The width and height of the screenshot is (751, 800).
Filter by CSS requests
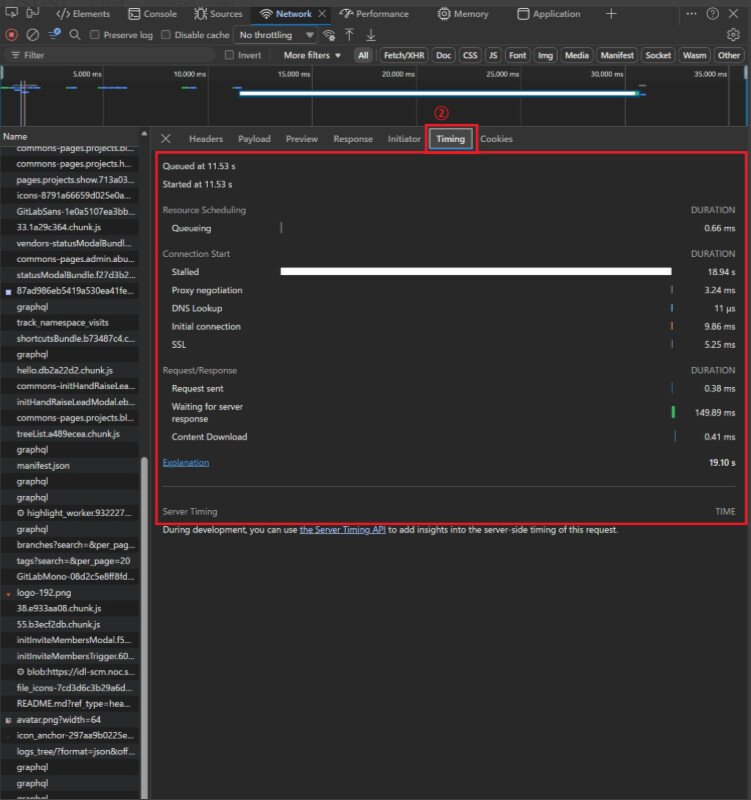pyautogui.click(x=470, y=55)
